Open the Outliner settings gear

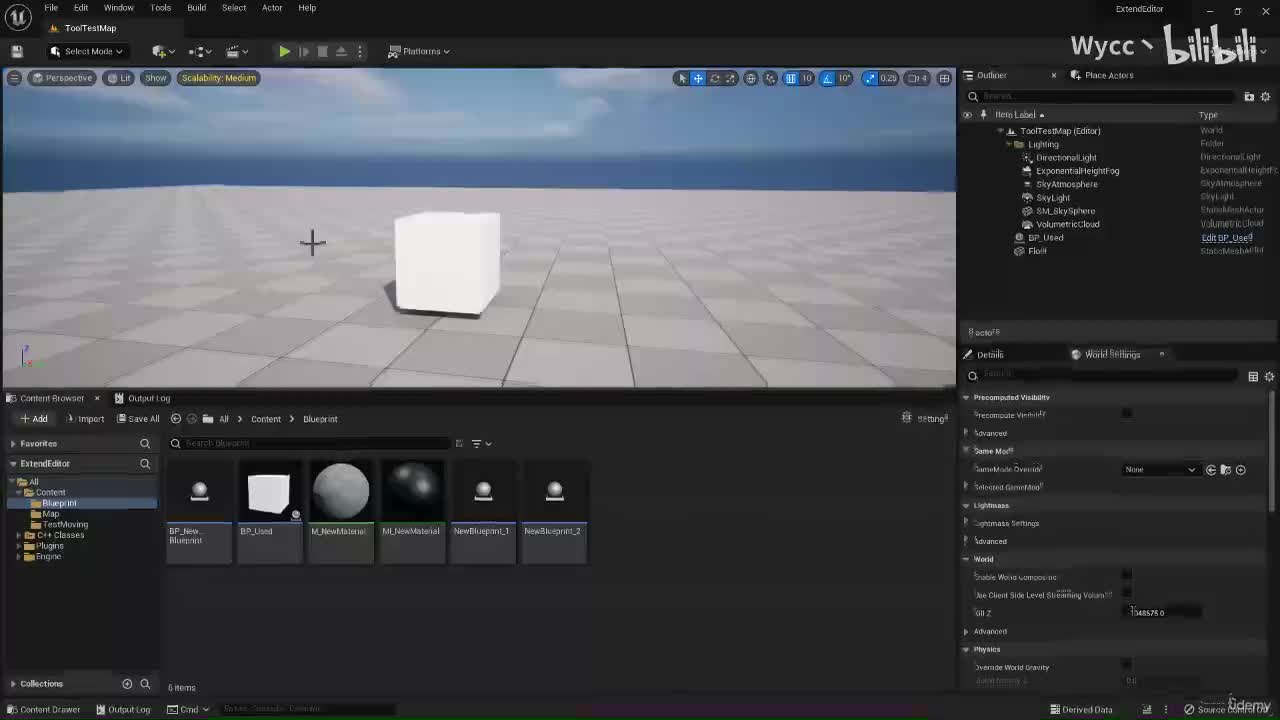point(1265,96)
